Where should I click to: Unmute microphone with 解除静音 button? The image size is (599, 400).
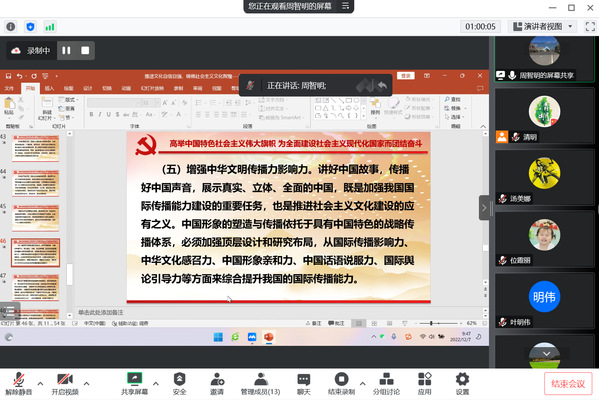pos(18,383)
